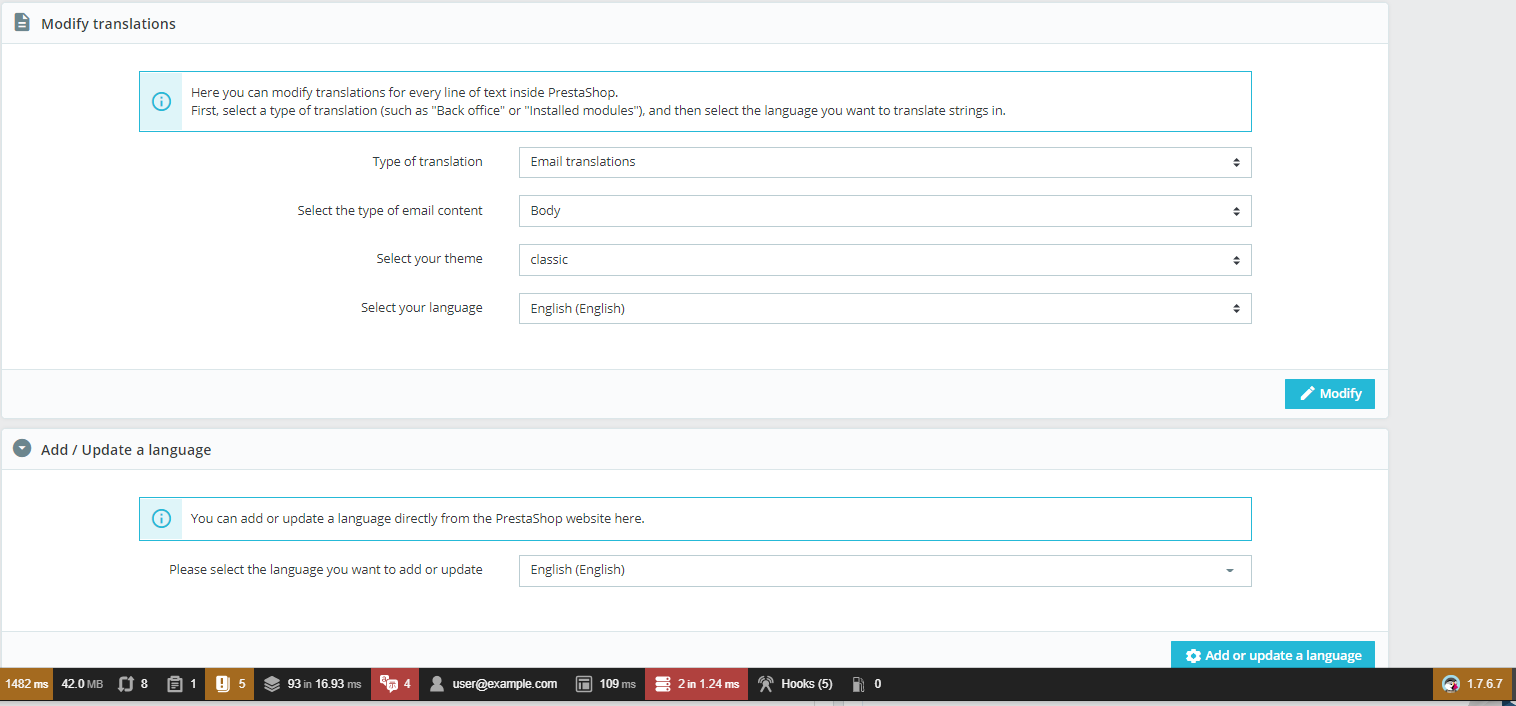Open the Hooks (5) profiler panel

795,684
